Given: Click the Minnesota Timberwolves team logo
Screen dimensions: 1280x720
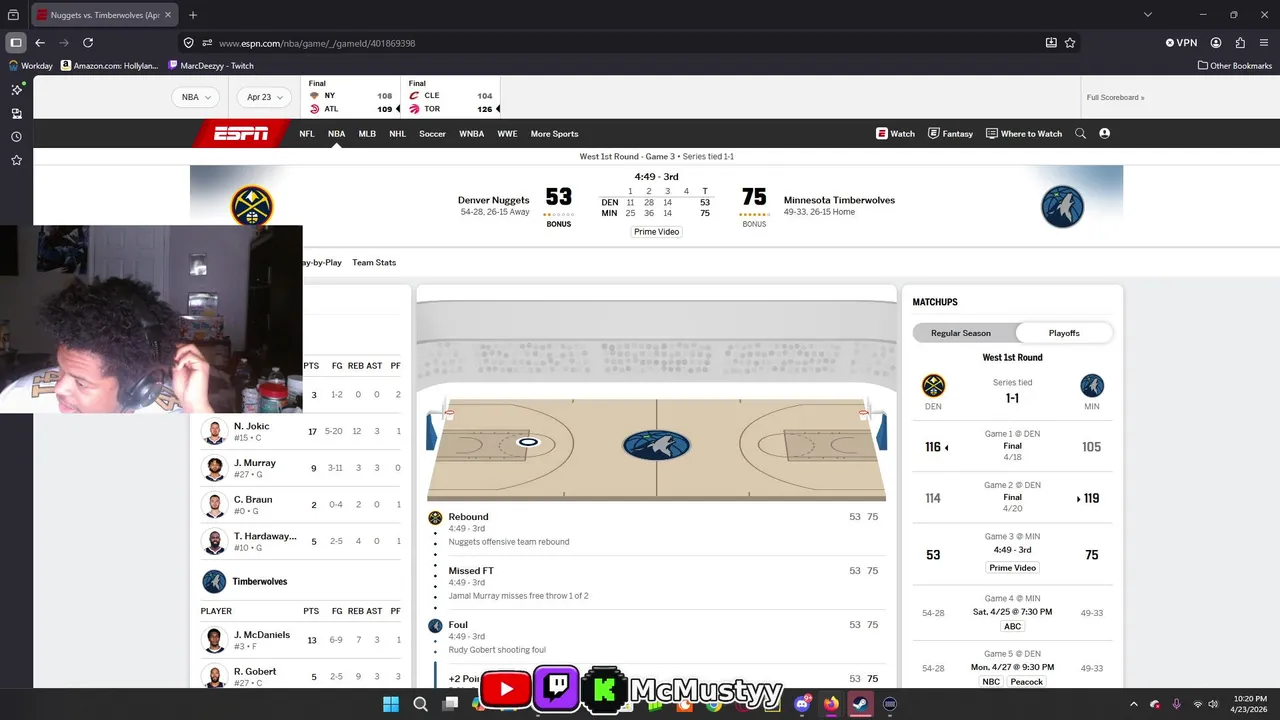Looking at the screenshot, I should tap(1062, 206).
